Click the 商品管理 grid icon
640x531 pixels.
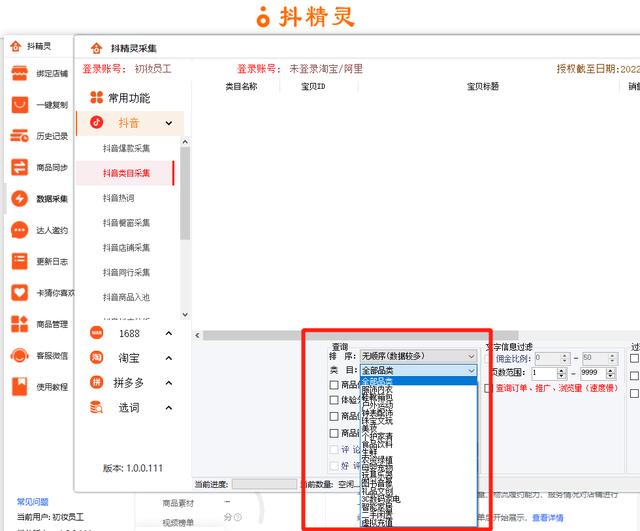19,324
